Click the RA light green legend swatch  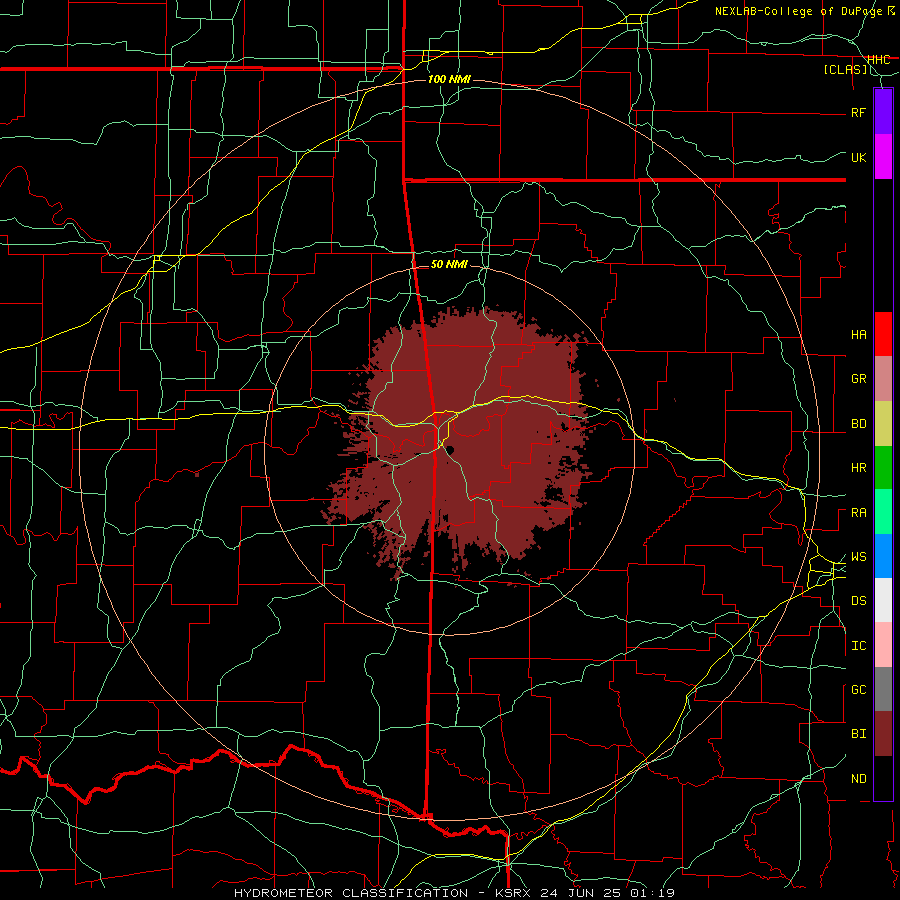tap(883, 512)
